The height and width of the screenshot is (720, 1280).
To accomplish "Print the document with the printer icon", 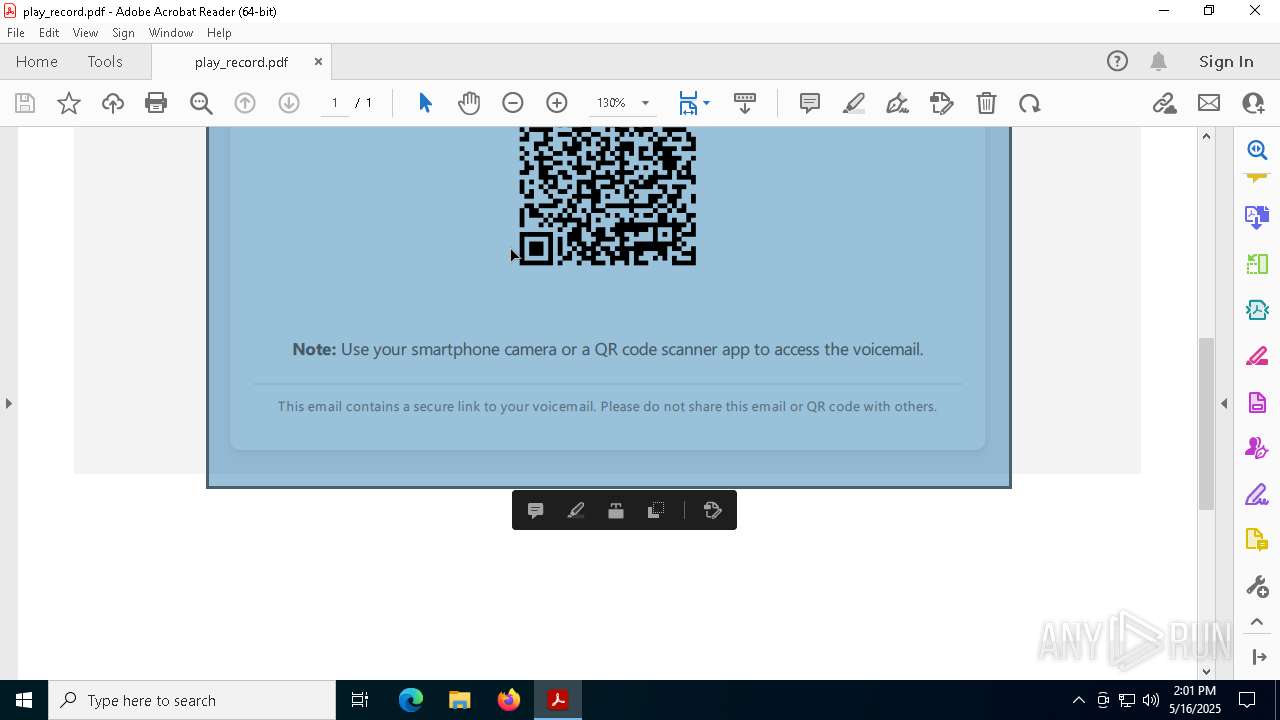I will [x=156, y=103].
